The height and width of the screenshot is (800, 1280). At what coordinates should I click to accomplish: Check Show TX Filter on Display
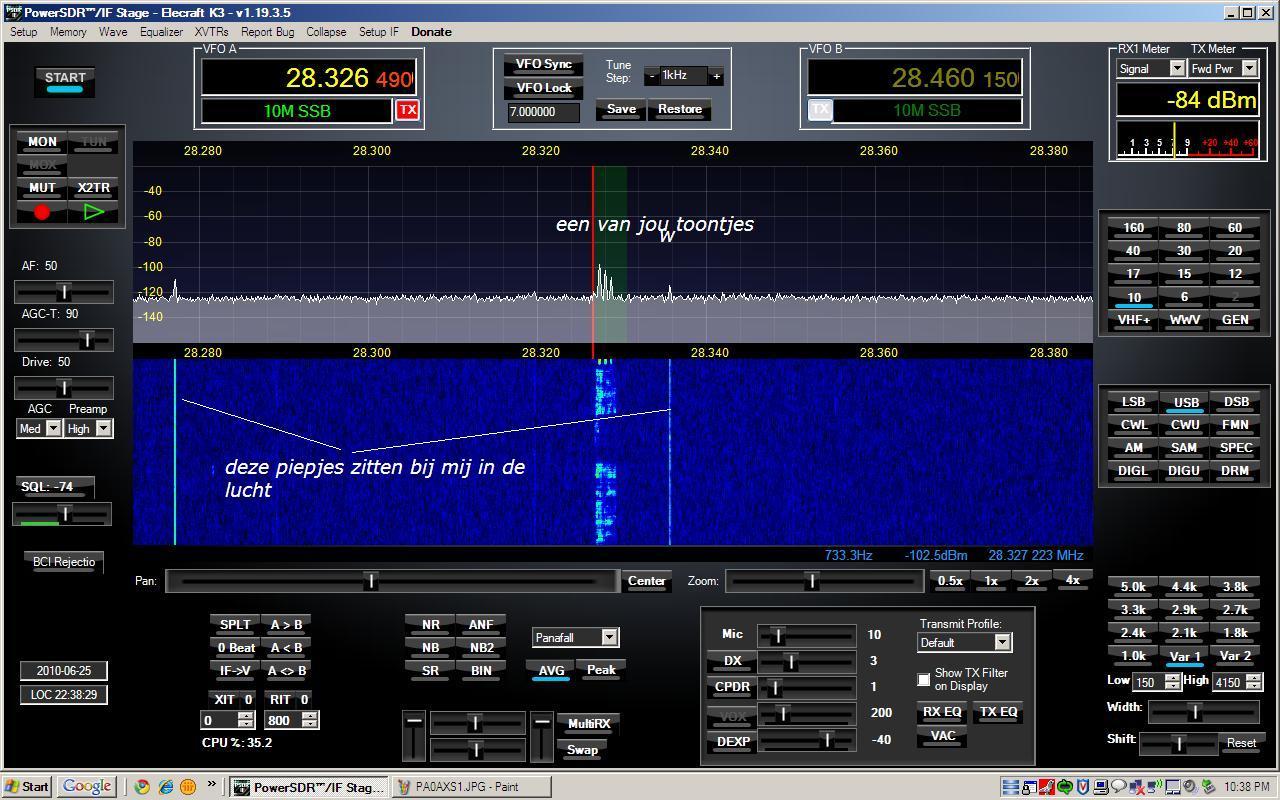(x=923, y=680)
